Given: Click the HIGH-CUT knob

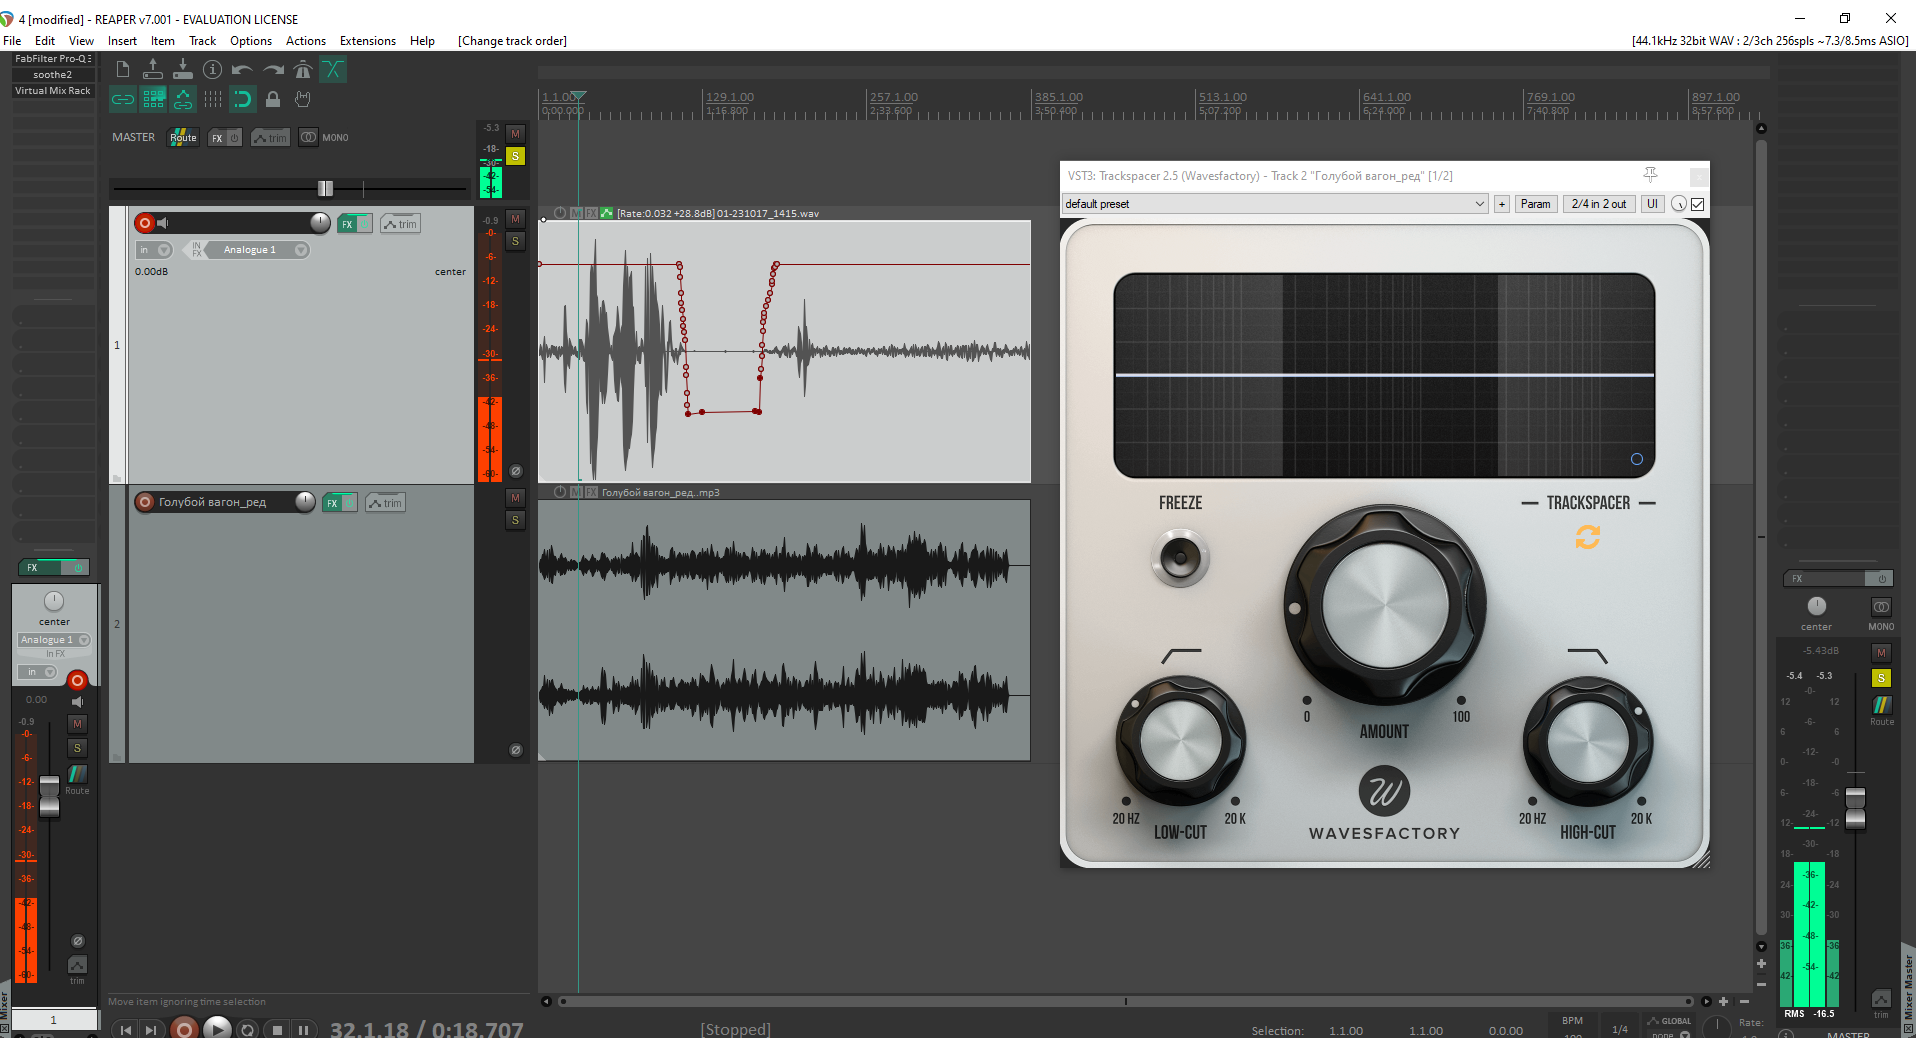Looking at the screenshot, I should point(1587,742).
